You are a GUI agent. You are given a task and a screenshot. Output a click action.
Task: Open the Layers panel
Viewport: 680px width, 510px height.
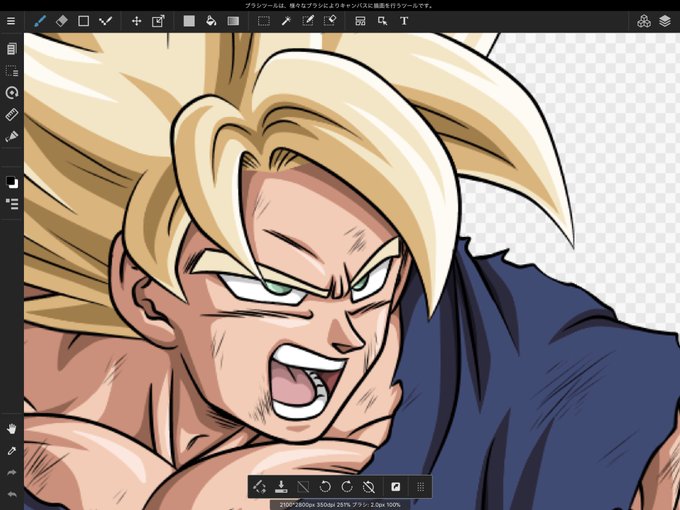tap(665, 21)
